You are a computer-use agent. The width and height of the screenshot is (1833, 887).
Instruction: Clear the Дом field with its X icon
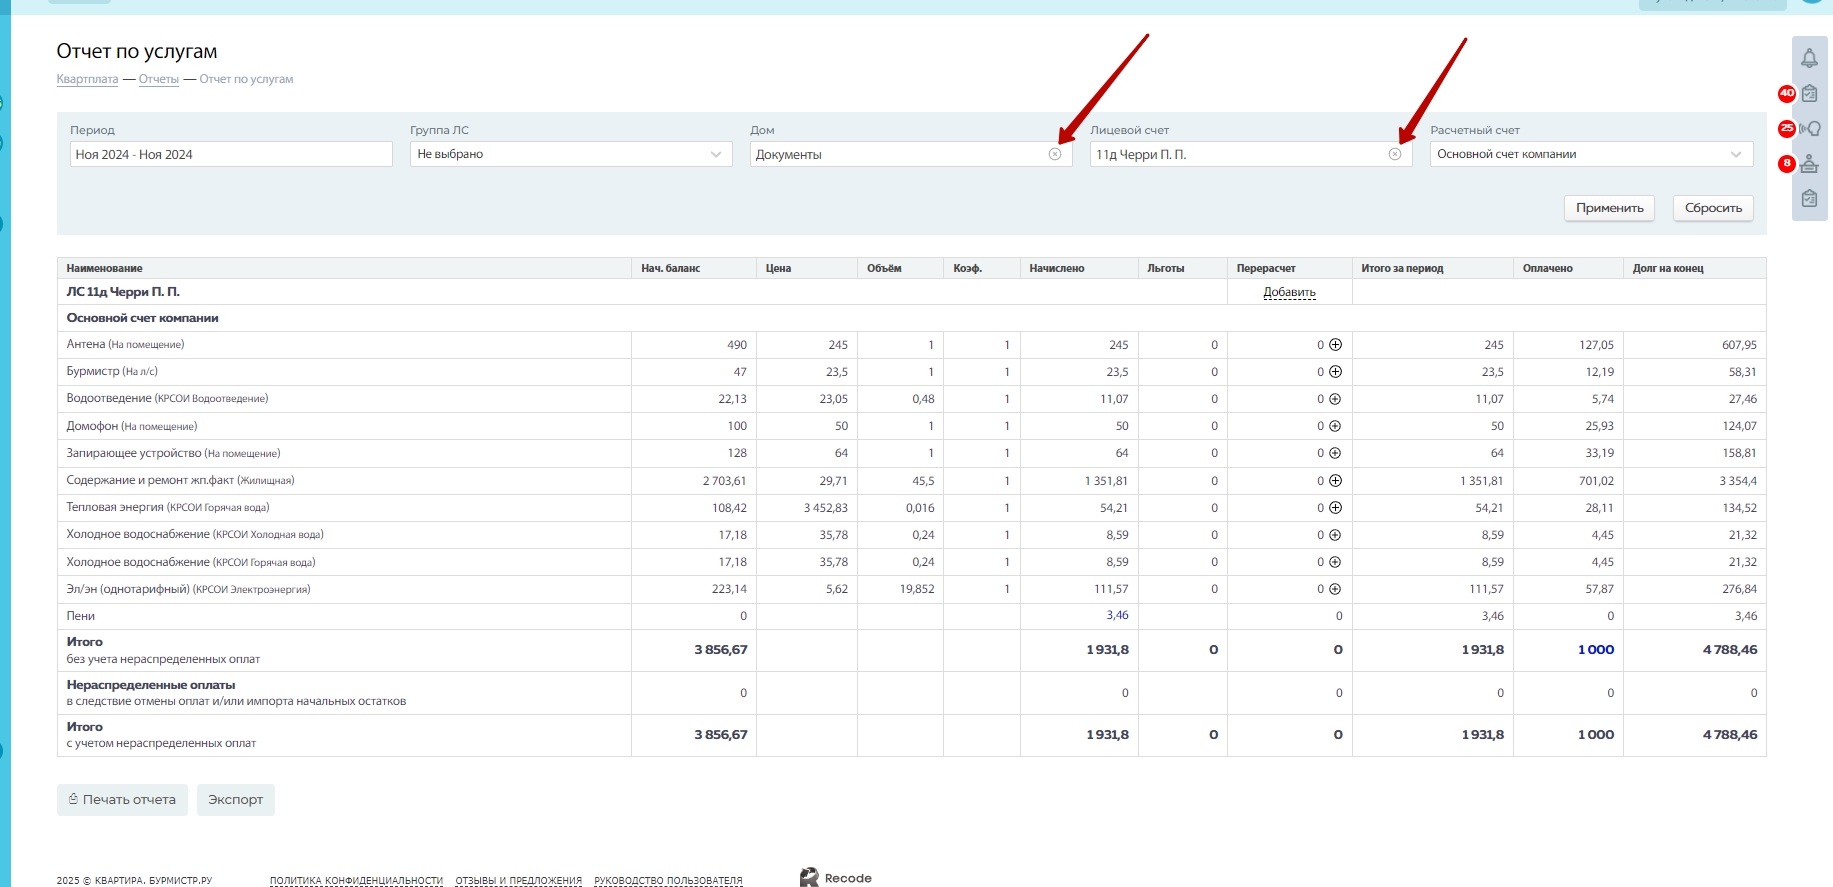point(1055,154)
